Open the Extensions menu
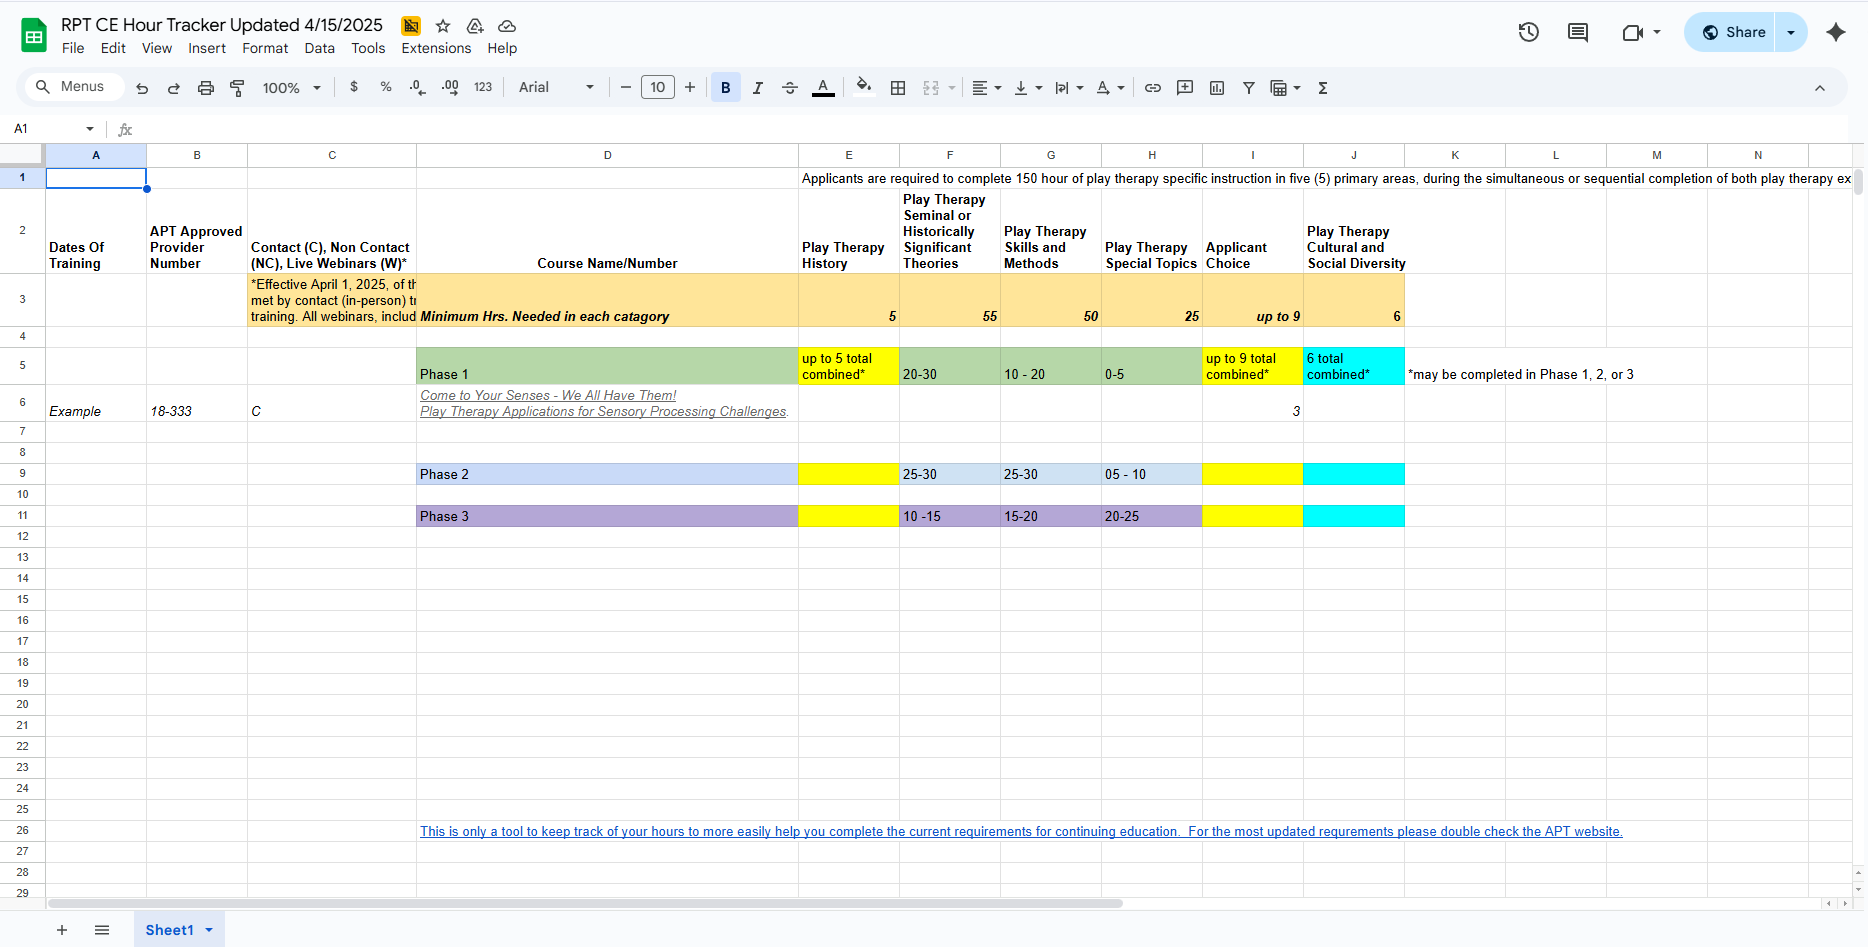The image size is (1868, 947). pyautogui.click(x=436, y=48)
